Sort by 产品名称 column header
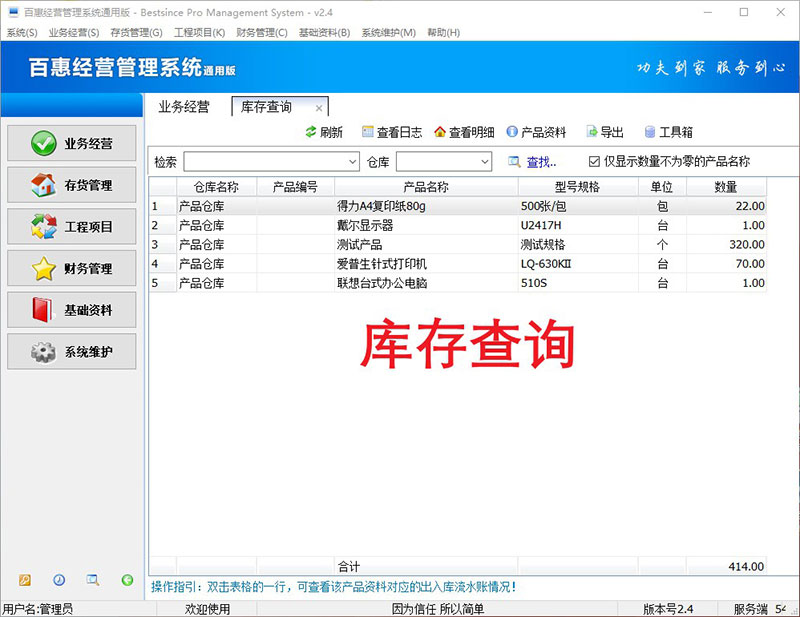The height and width of the screenshot is (617, 800). point(426,187)
